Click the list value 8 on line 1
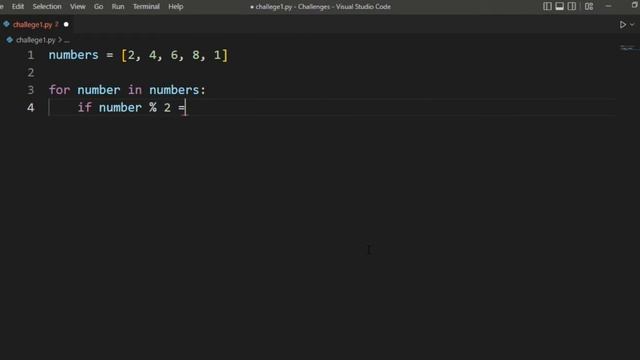 [196, 55]
